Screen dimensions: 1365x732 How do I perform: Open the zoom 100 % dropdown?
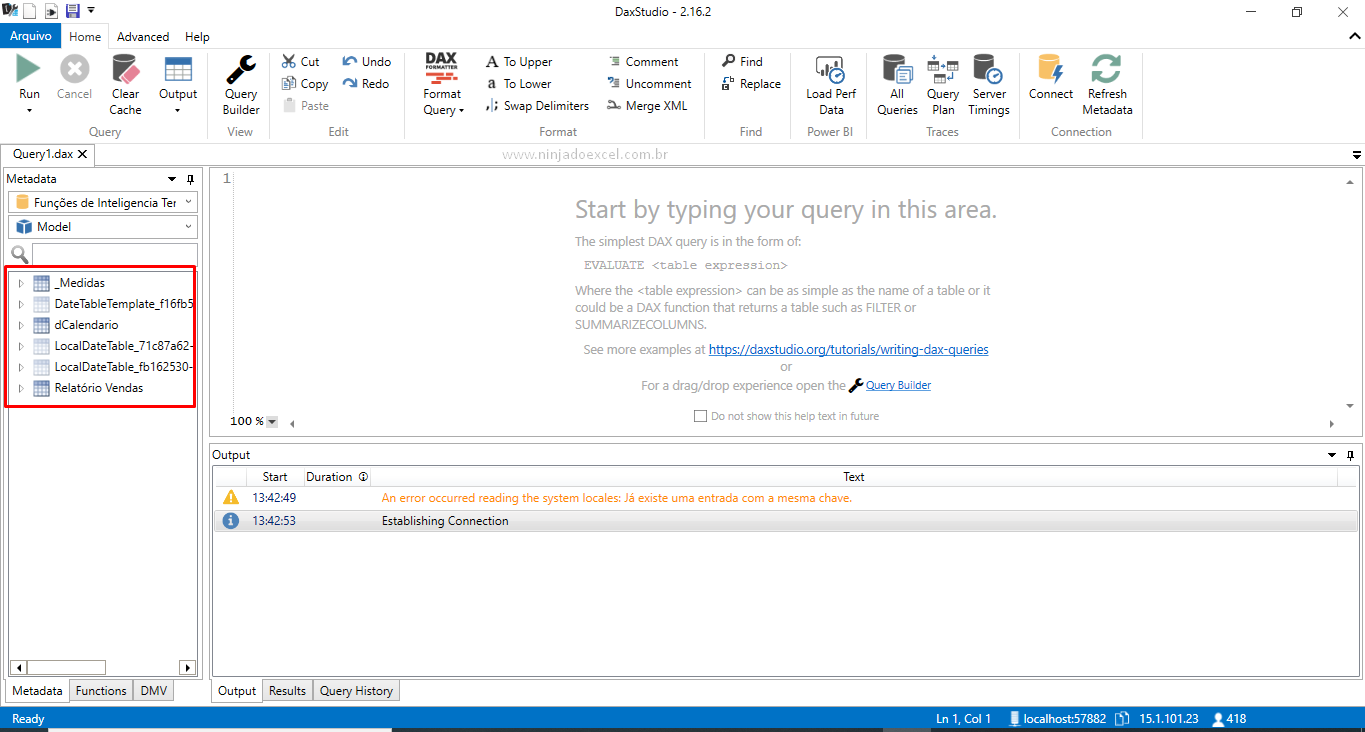coord(272,422)
